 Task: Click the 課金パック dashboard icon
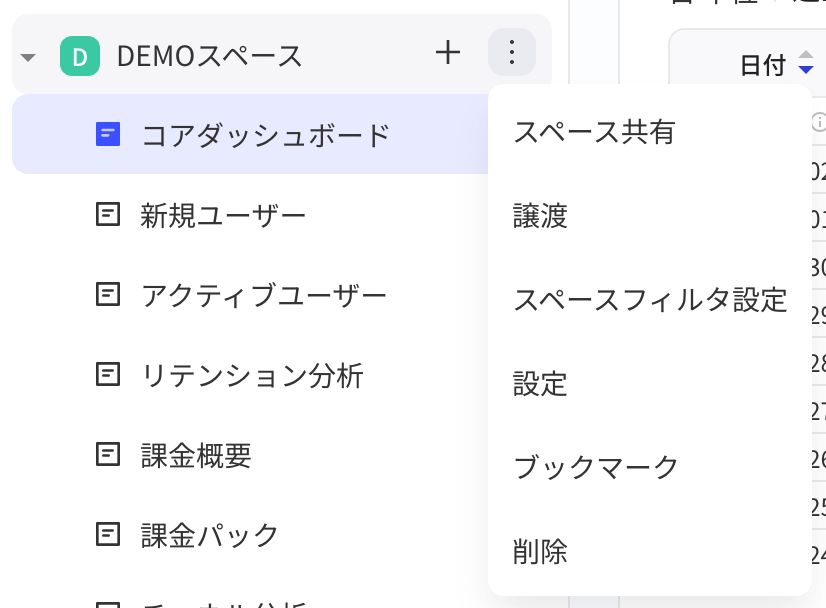[x=108, y=534]
